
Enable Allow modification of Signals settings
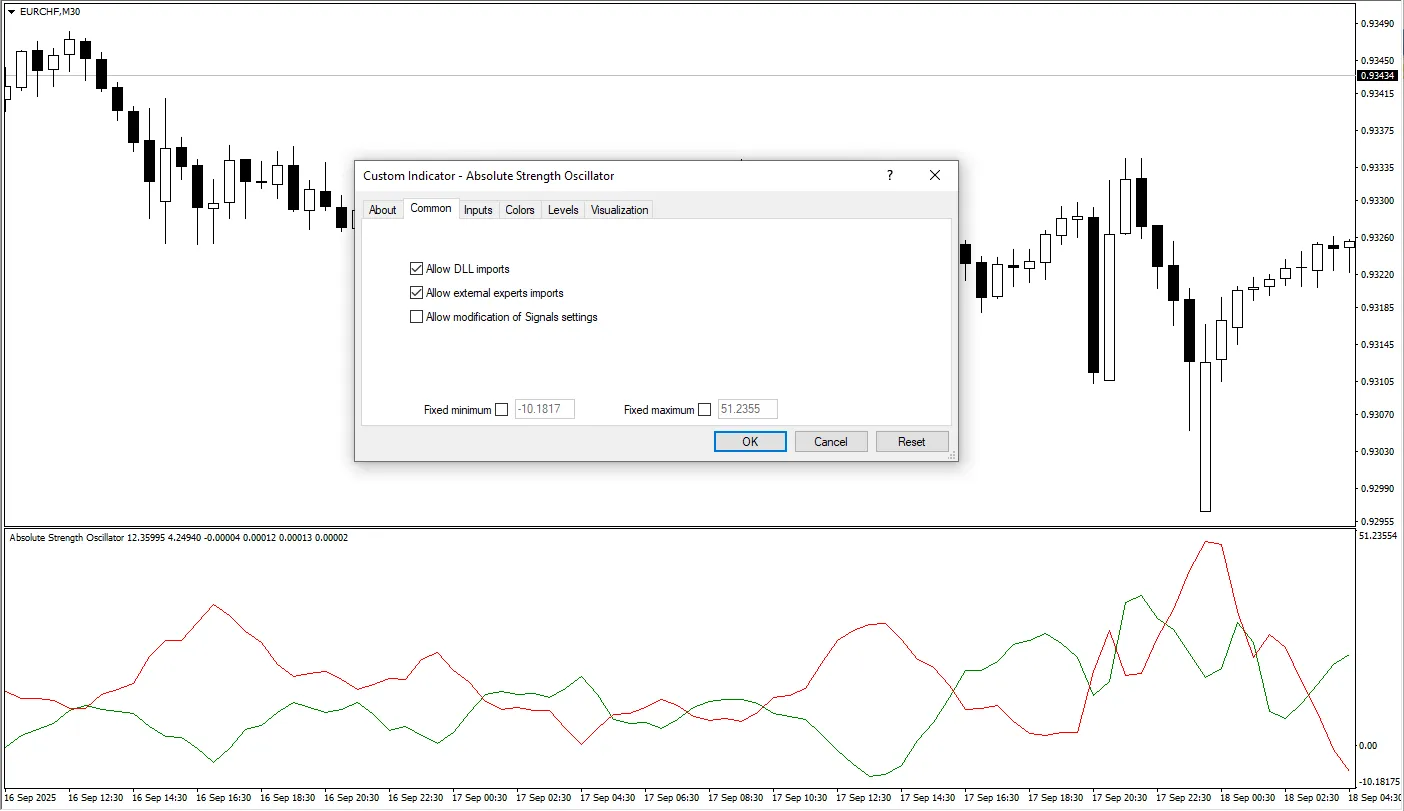(417, 316)
